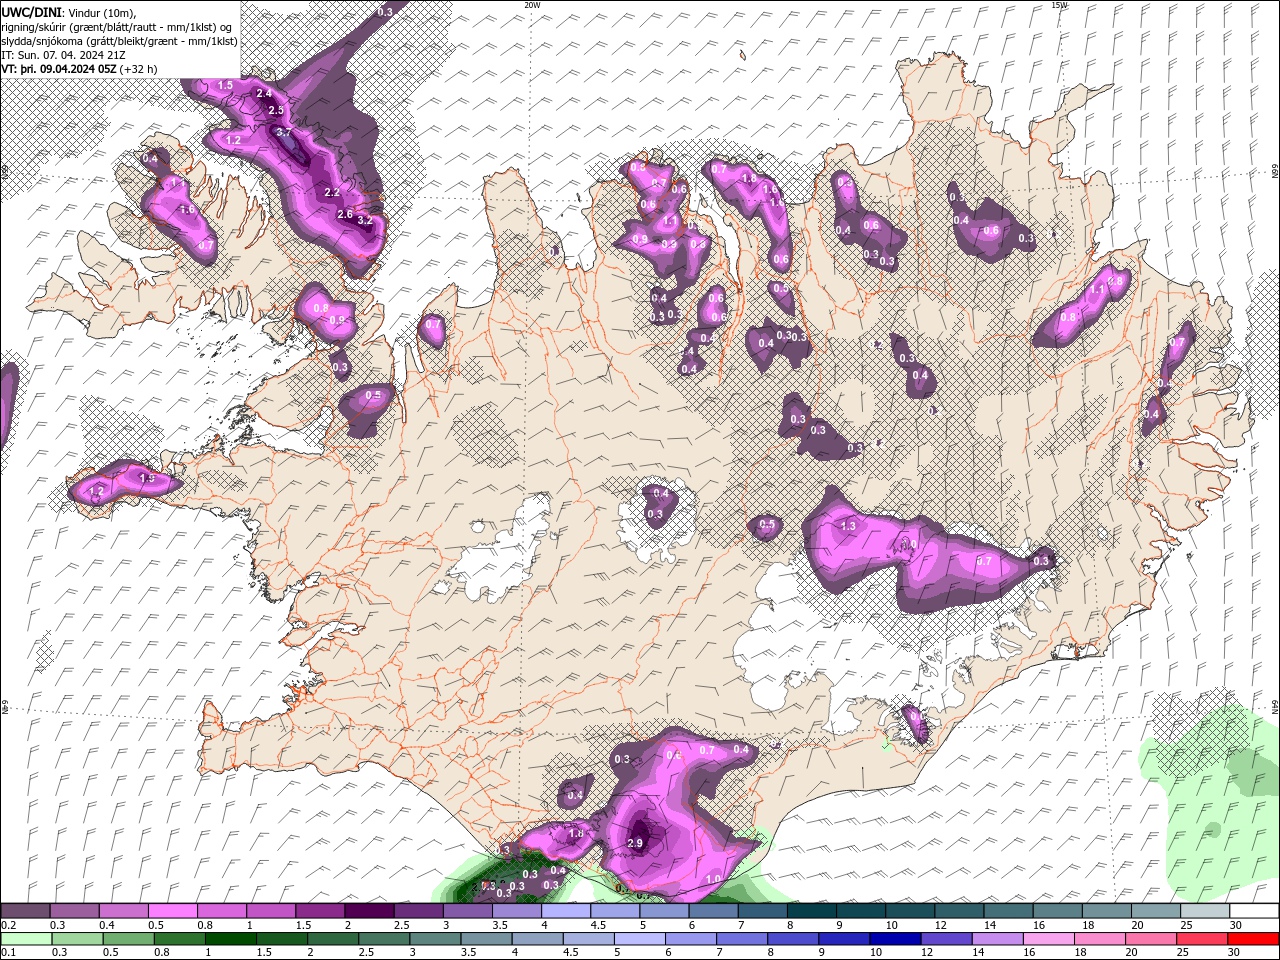The image size is (1280, 960).
Task: Pick the darkest purple 2 snow legend swatch
Action: 368,911
